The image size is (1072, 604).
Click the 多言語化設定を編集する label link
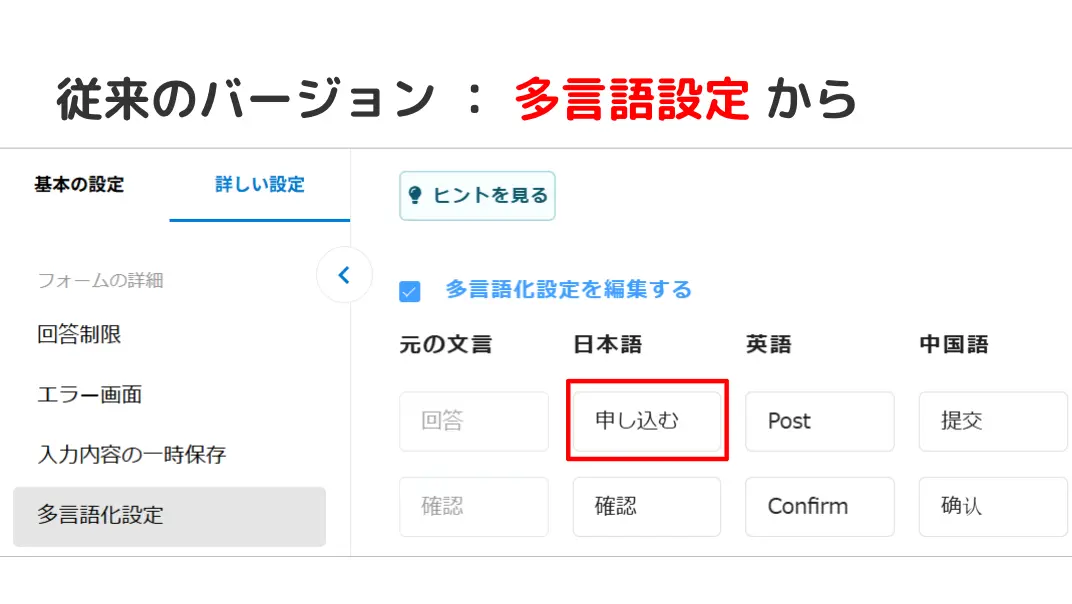coord(569,289)
